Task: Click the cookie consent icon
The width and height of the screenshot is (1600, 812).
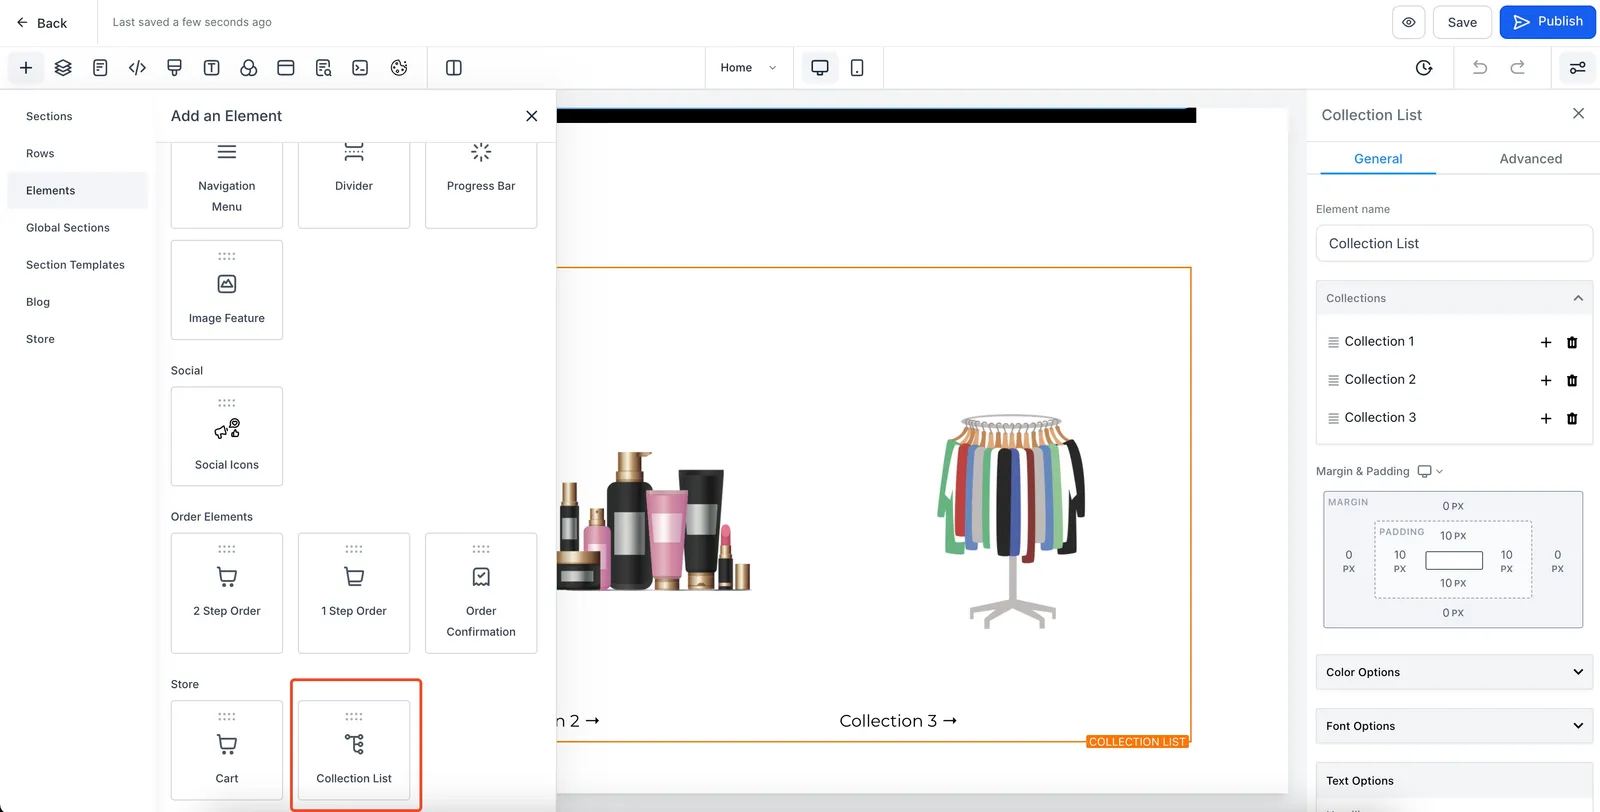Action: (x=399, y=68)
